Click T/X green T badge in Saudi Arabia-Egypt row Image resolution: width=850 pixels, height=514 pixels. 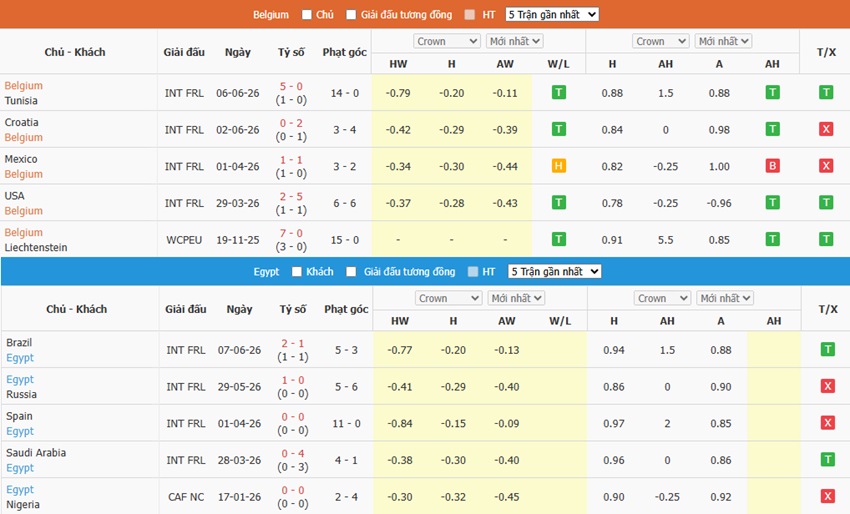point(827,460)
